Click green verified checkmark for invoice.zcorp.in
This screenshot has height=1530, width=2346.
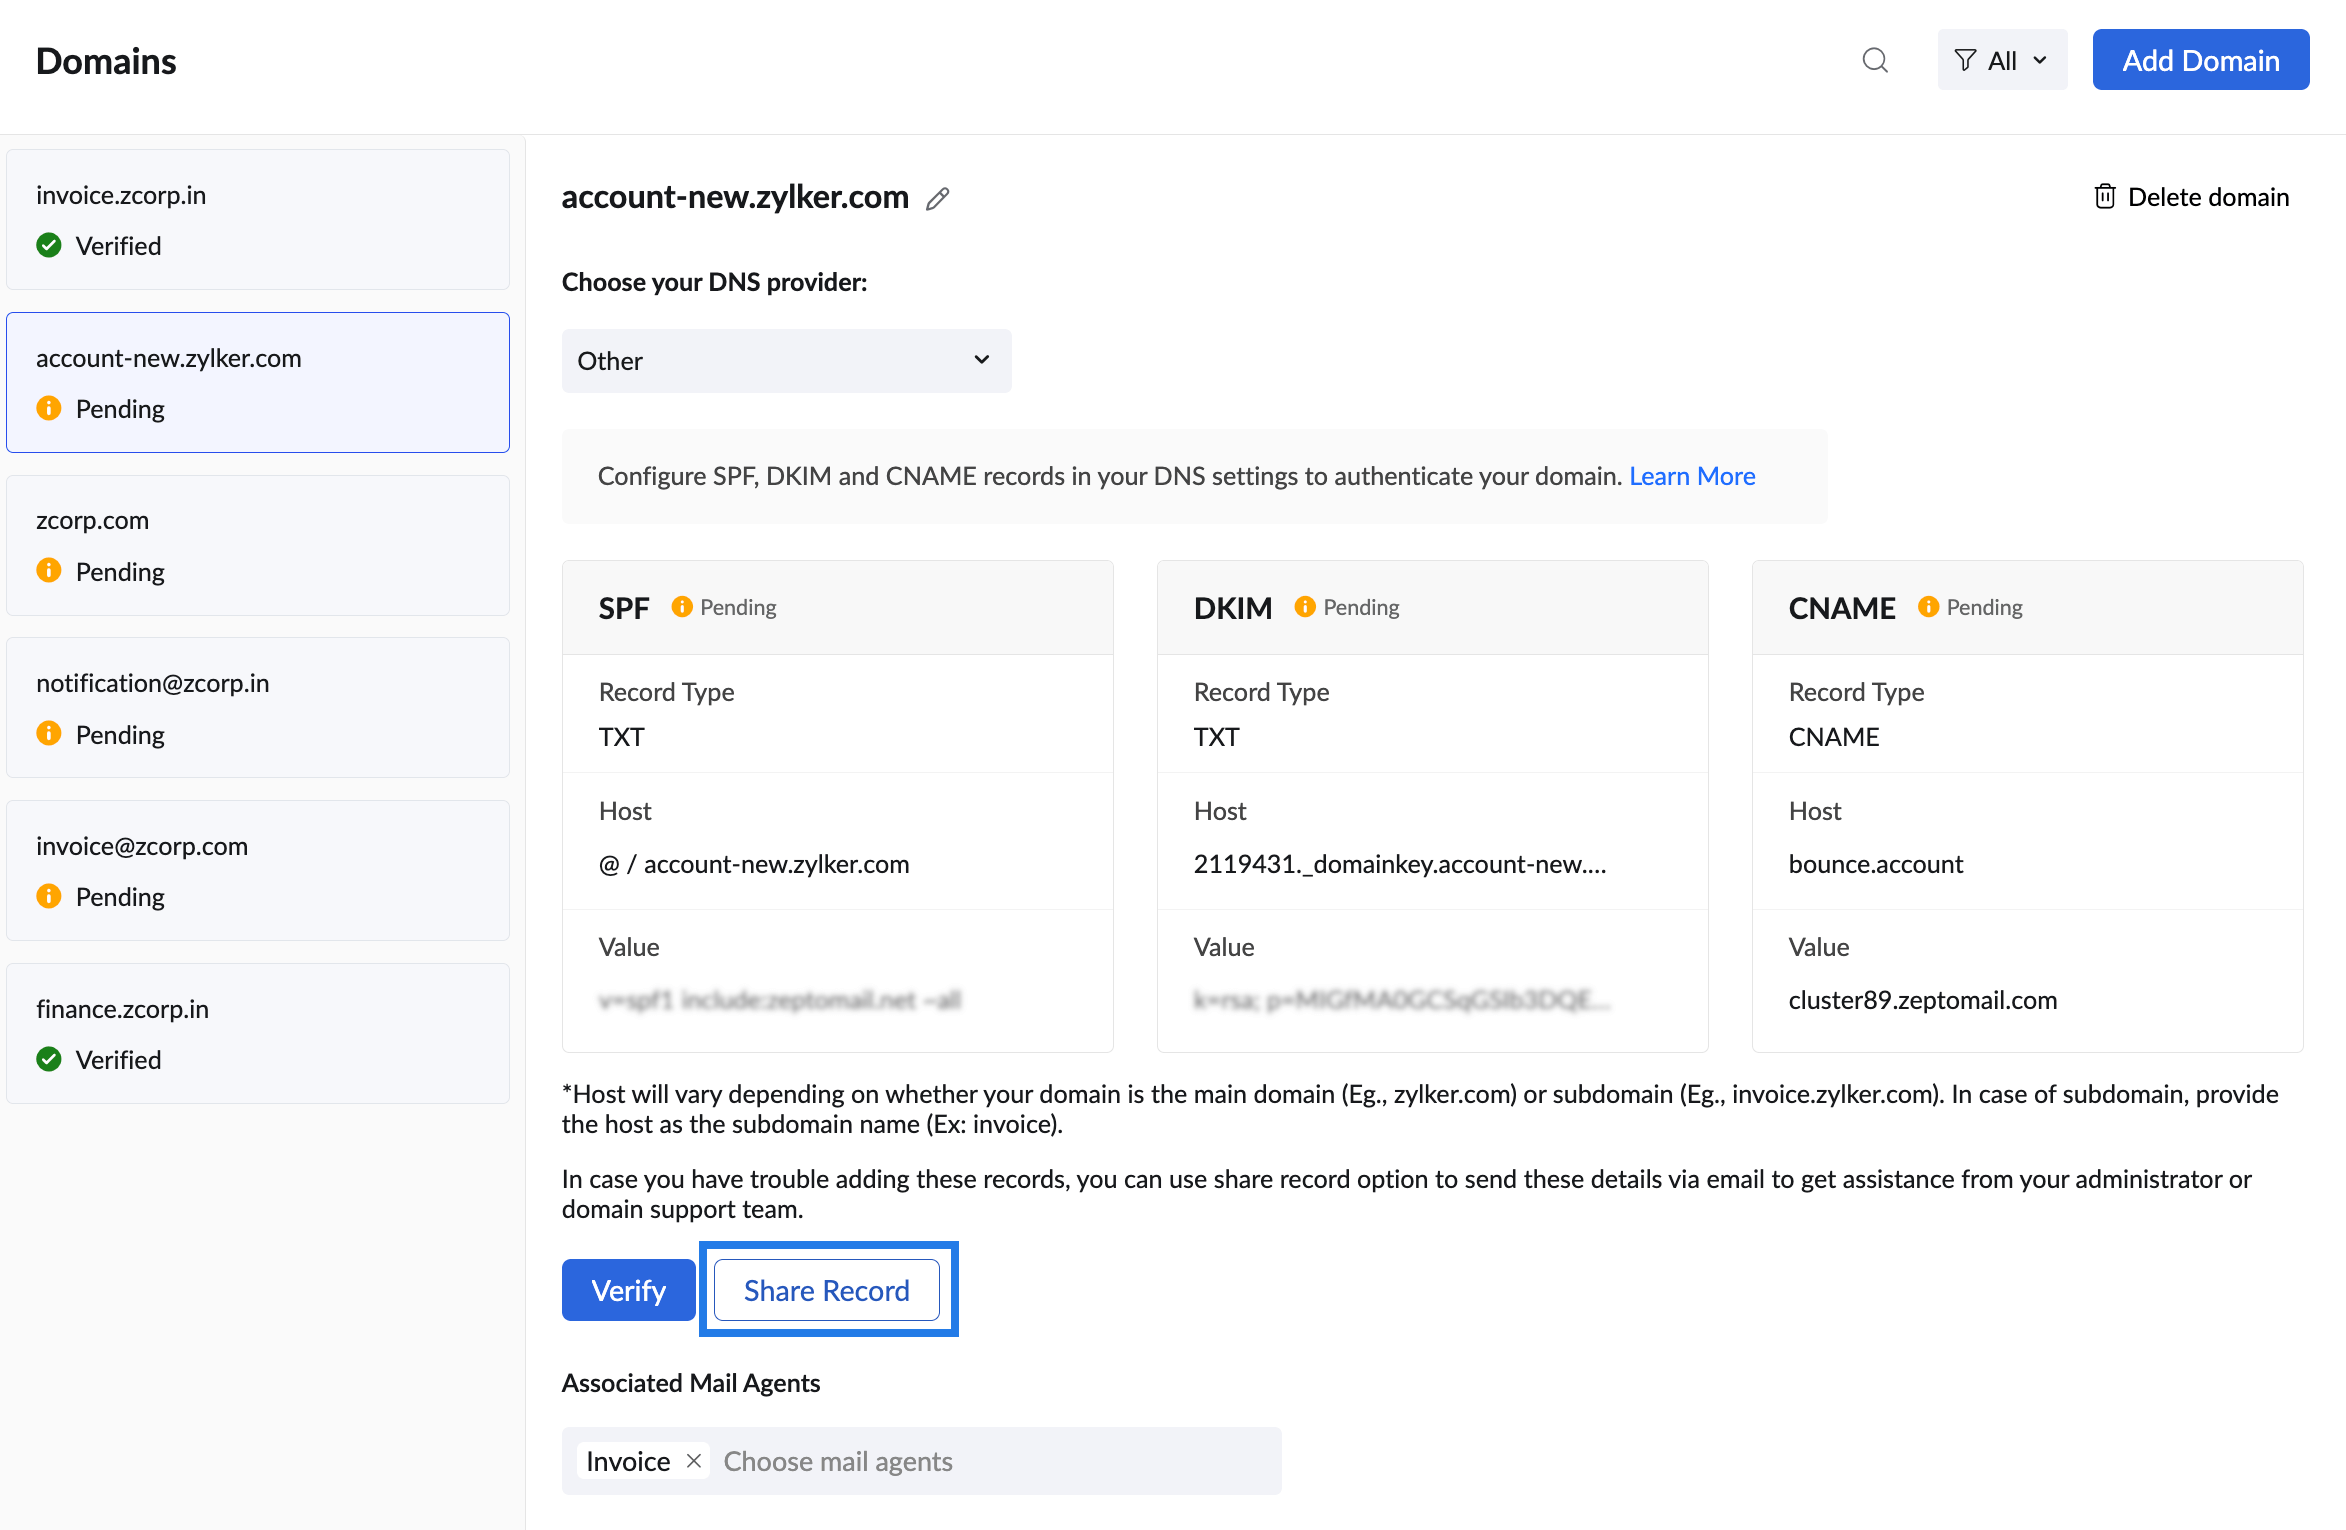coord(49,245)
